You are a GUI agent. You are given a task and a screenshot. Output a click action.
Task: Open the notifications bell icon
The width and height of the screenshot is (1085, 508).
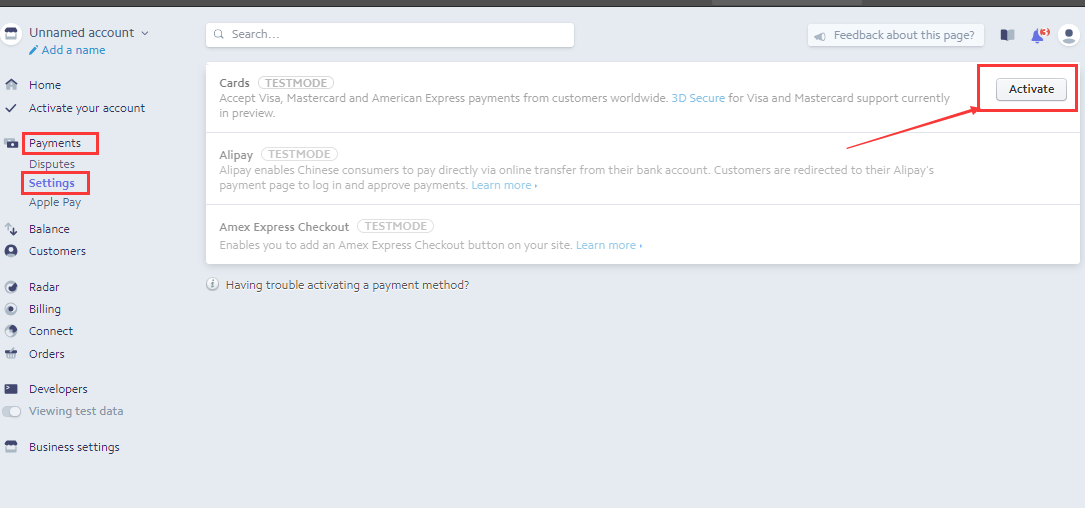tap(1038, 35)
